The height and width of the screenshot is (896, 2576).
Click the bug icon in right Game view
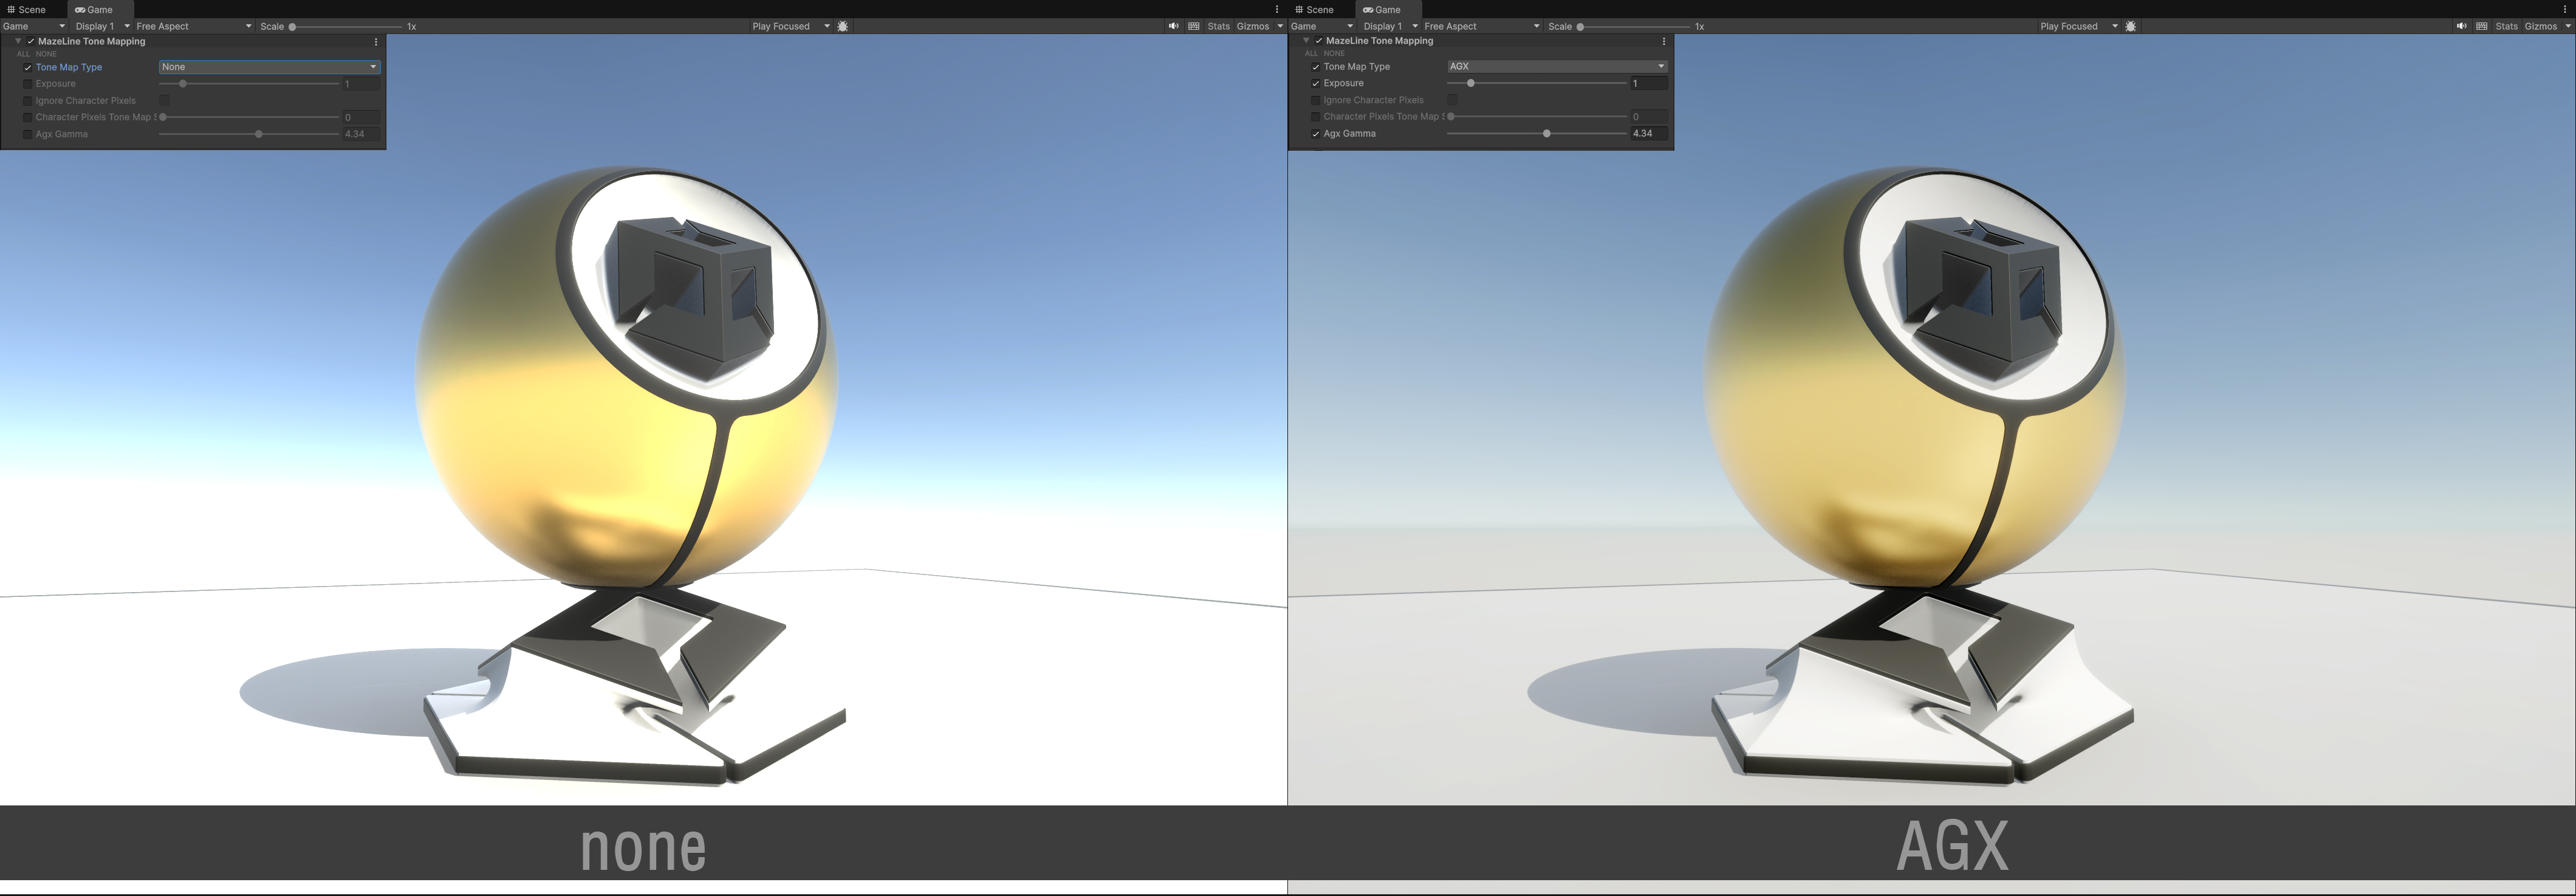click(2131, 26)
